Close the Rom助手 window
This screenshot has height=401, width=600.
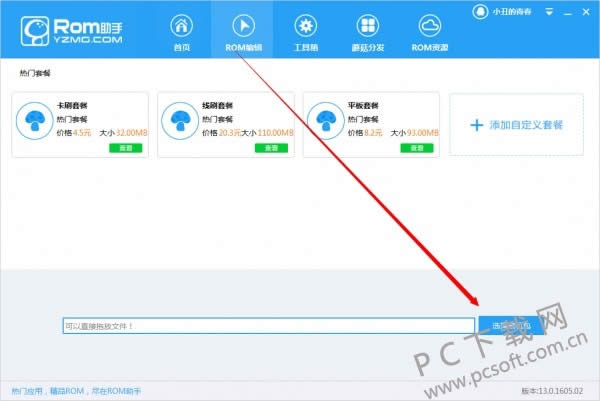click(586, 12)
